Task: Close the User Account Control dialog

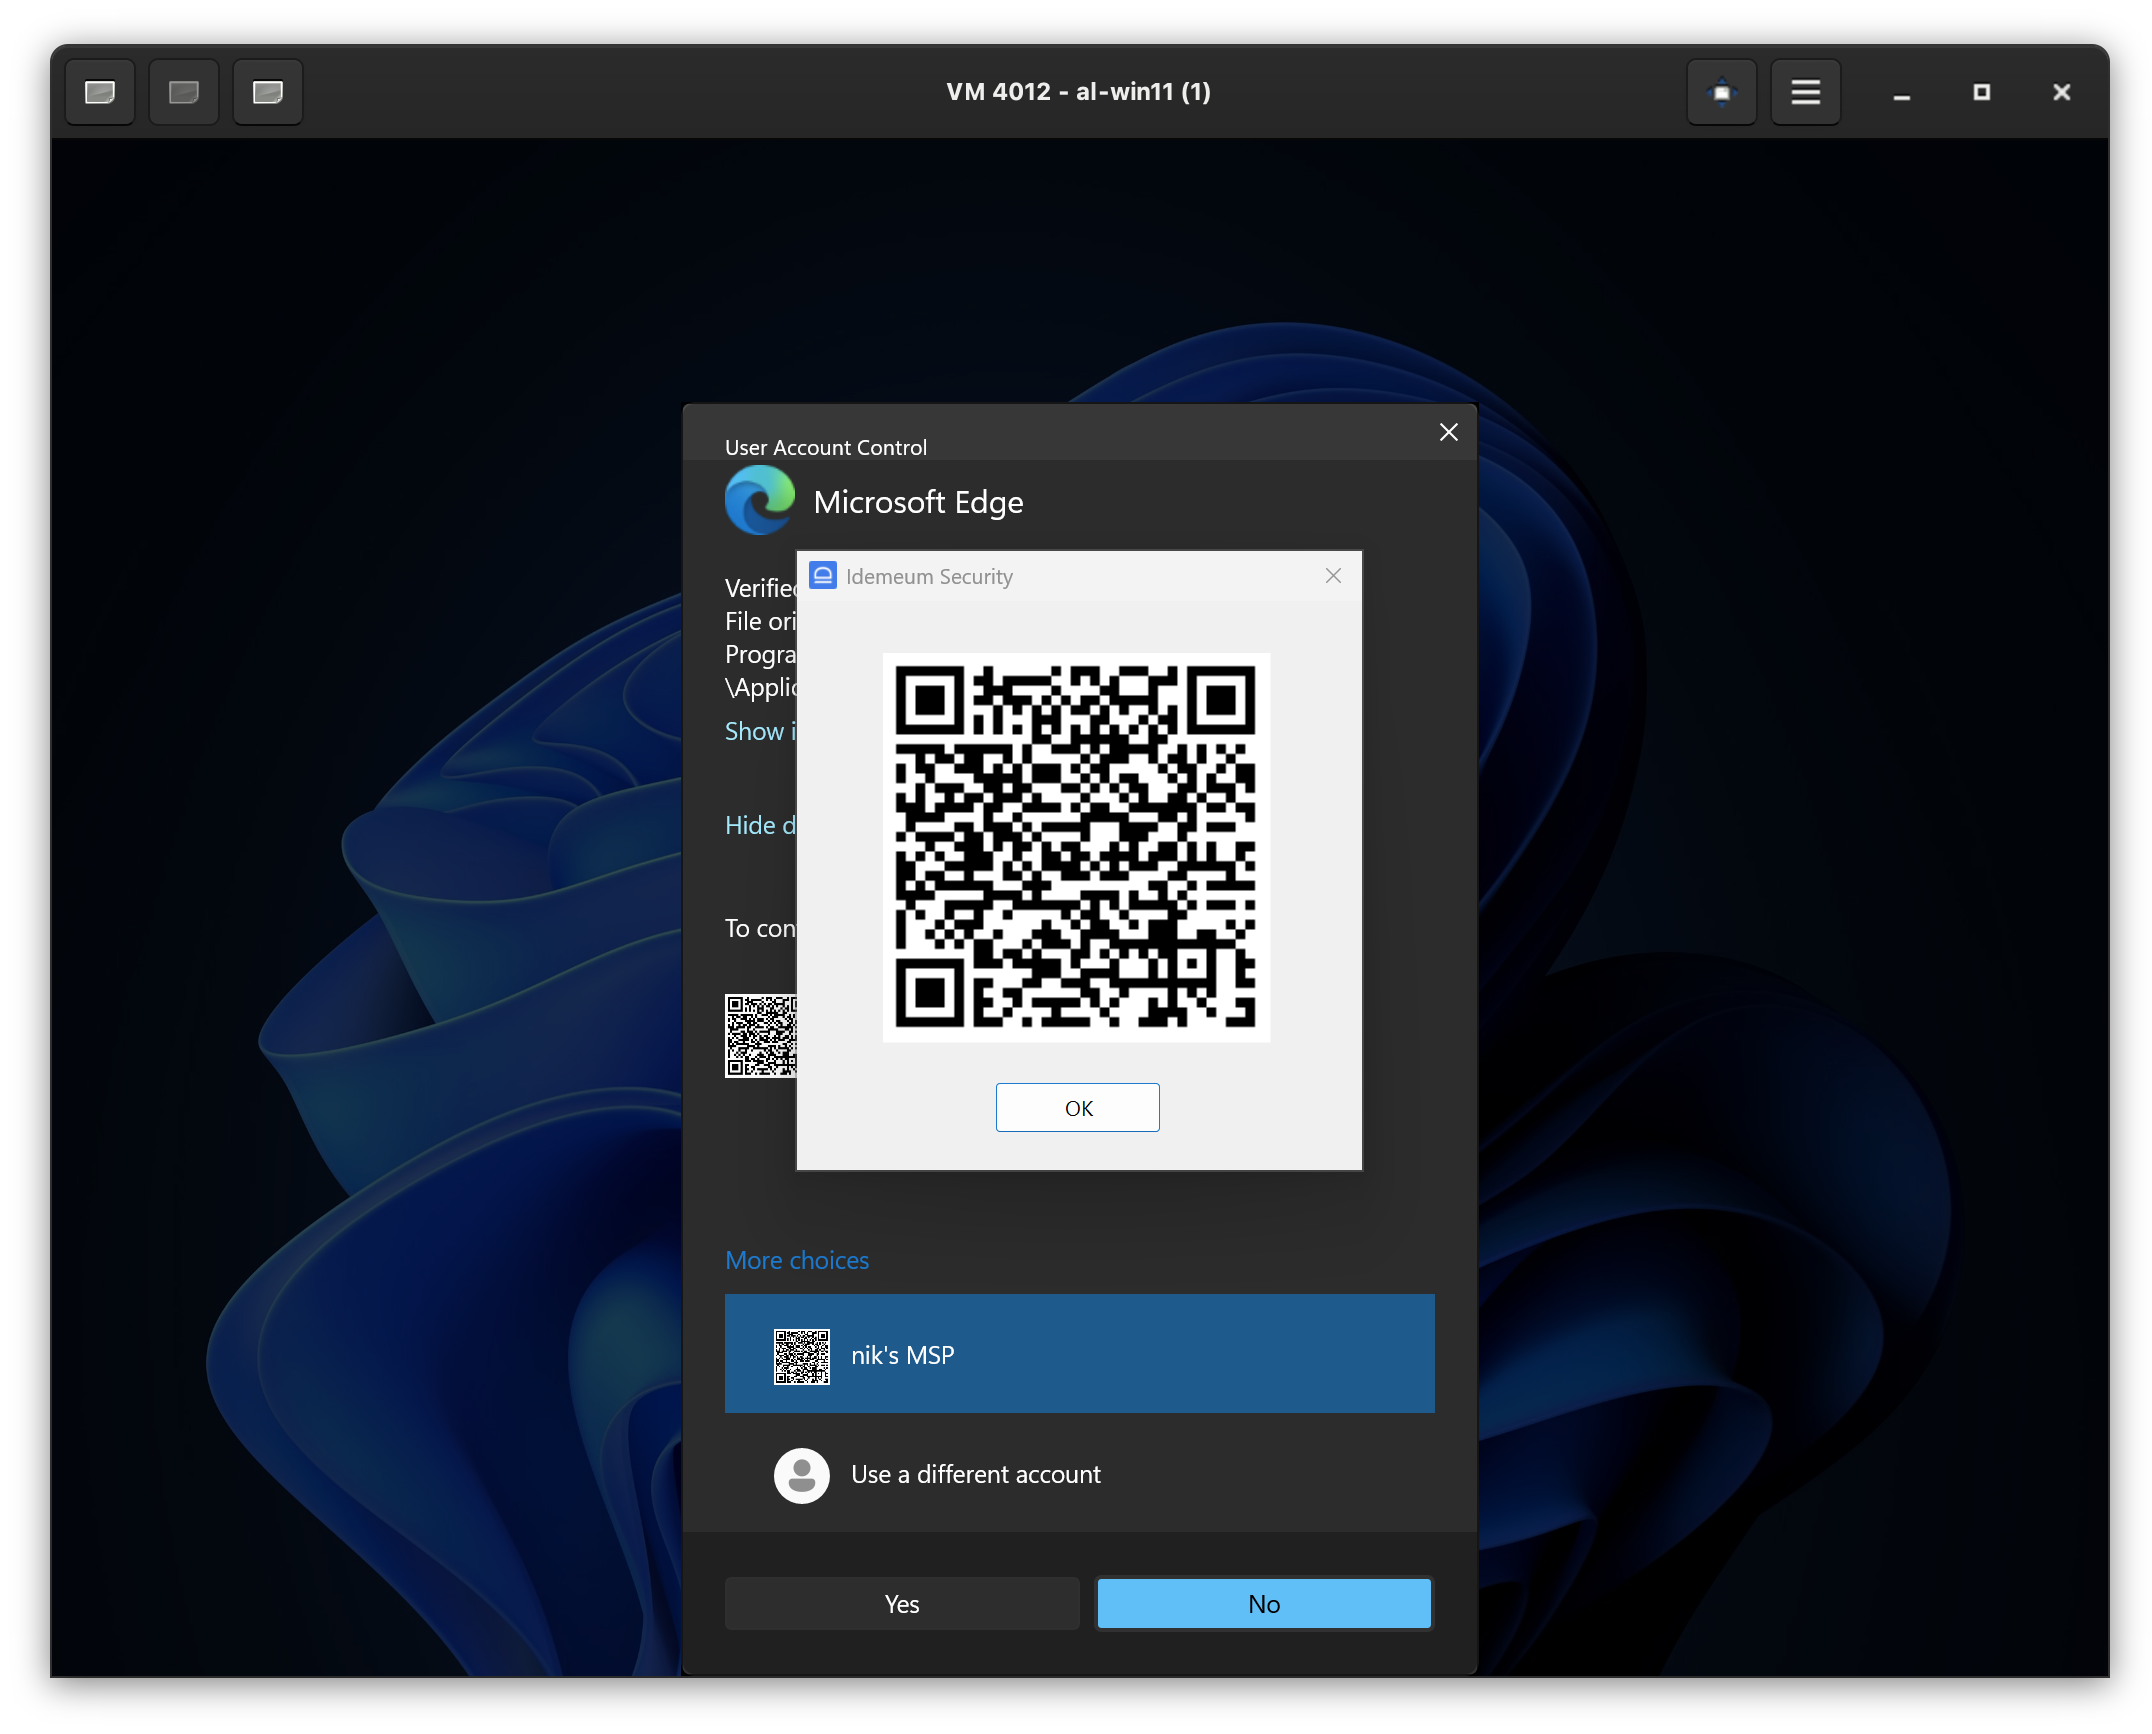Action: click(1448, 432)
